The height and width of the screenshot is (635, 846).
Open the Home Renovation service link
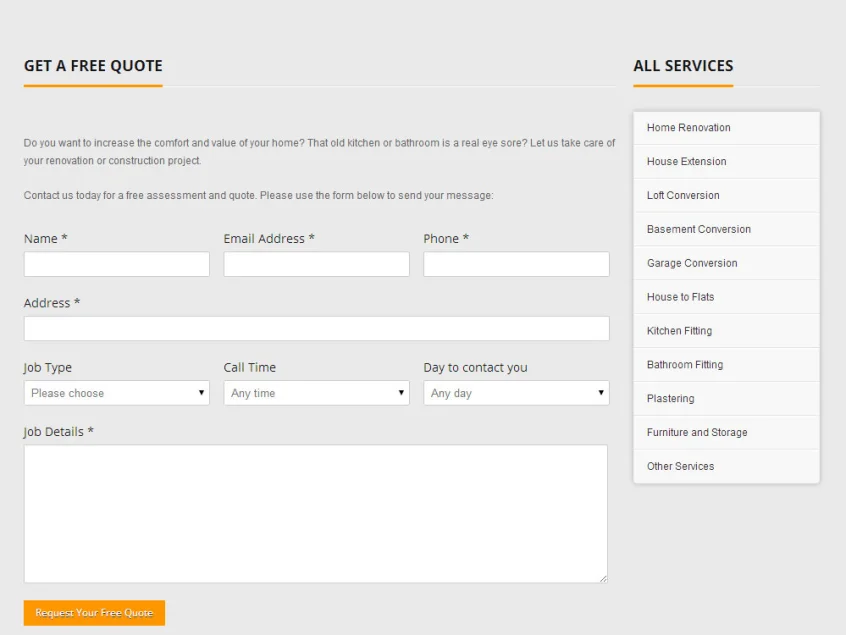point(726,128)
